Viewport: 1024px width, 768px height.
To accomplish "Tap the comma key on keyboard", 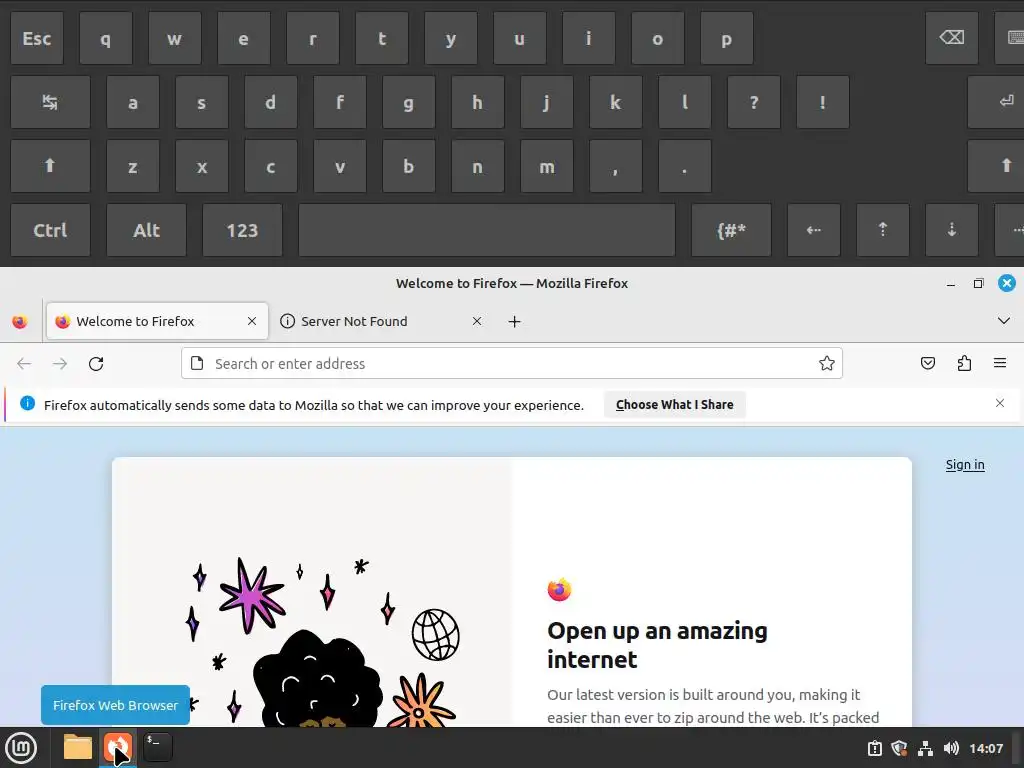I will click(x=616, y=166).
